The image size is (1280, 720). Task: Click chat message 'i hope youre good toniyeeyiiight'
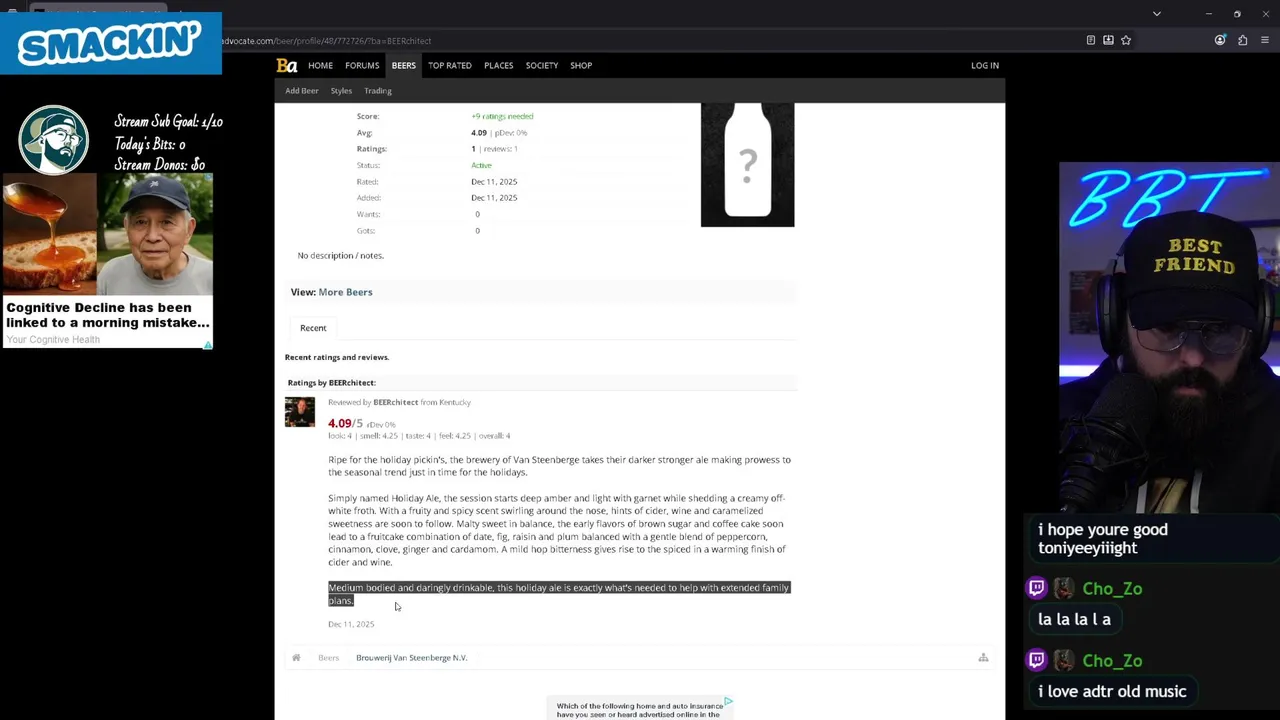pyautogui.click(x=1102, y=539)
